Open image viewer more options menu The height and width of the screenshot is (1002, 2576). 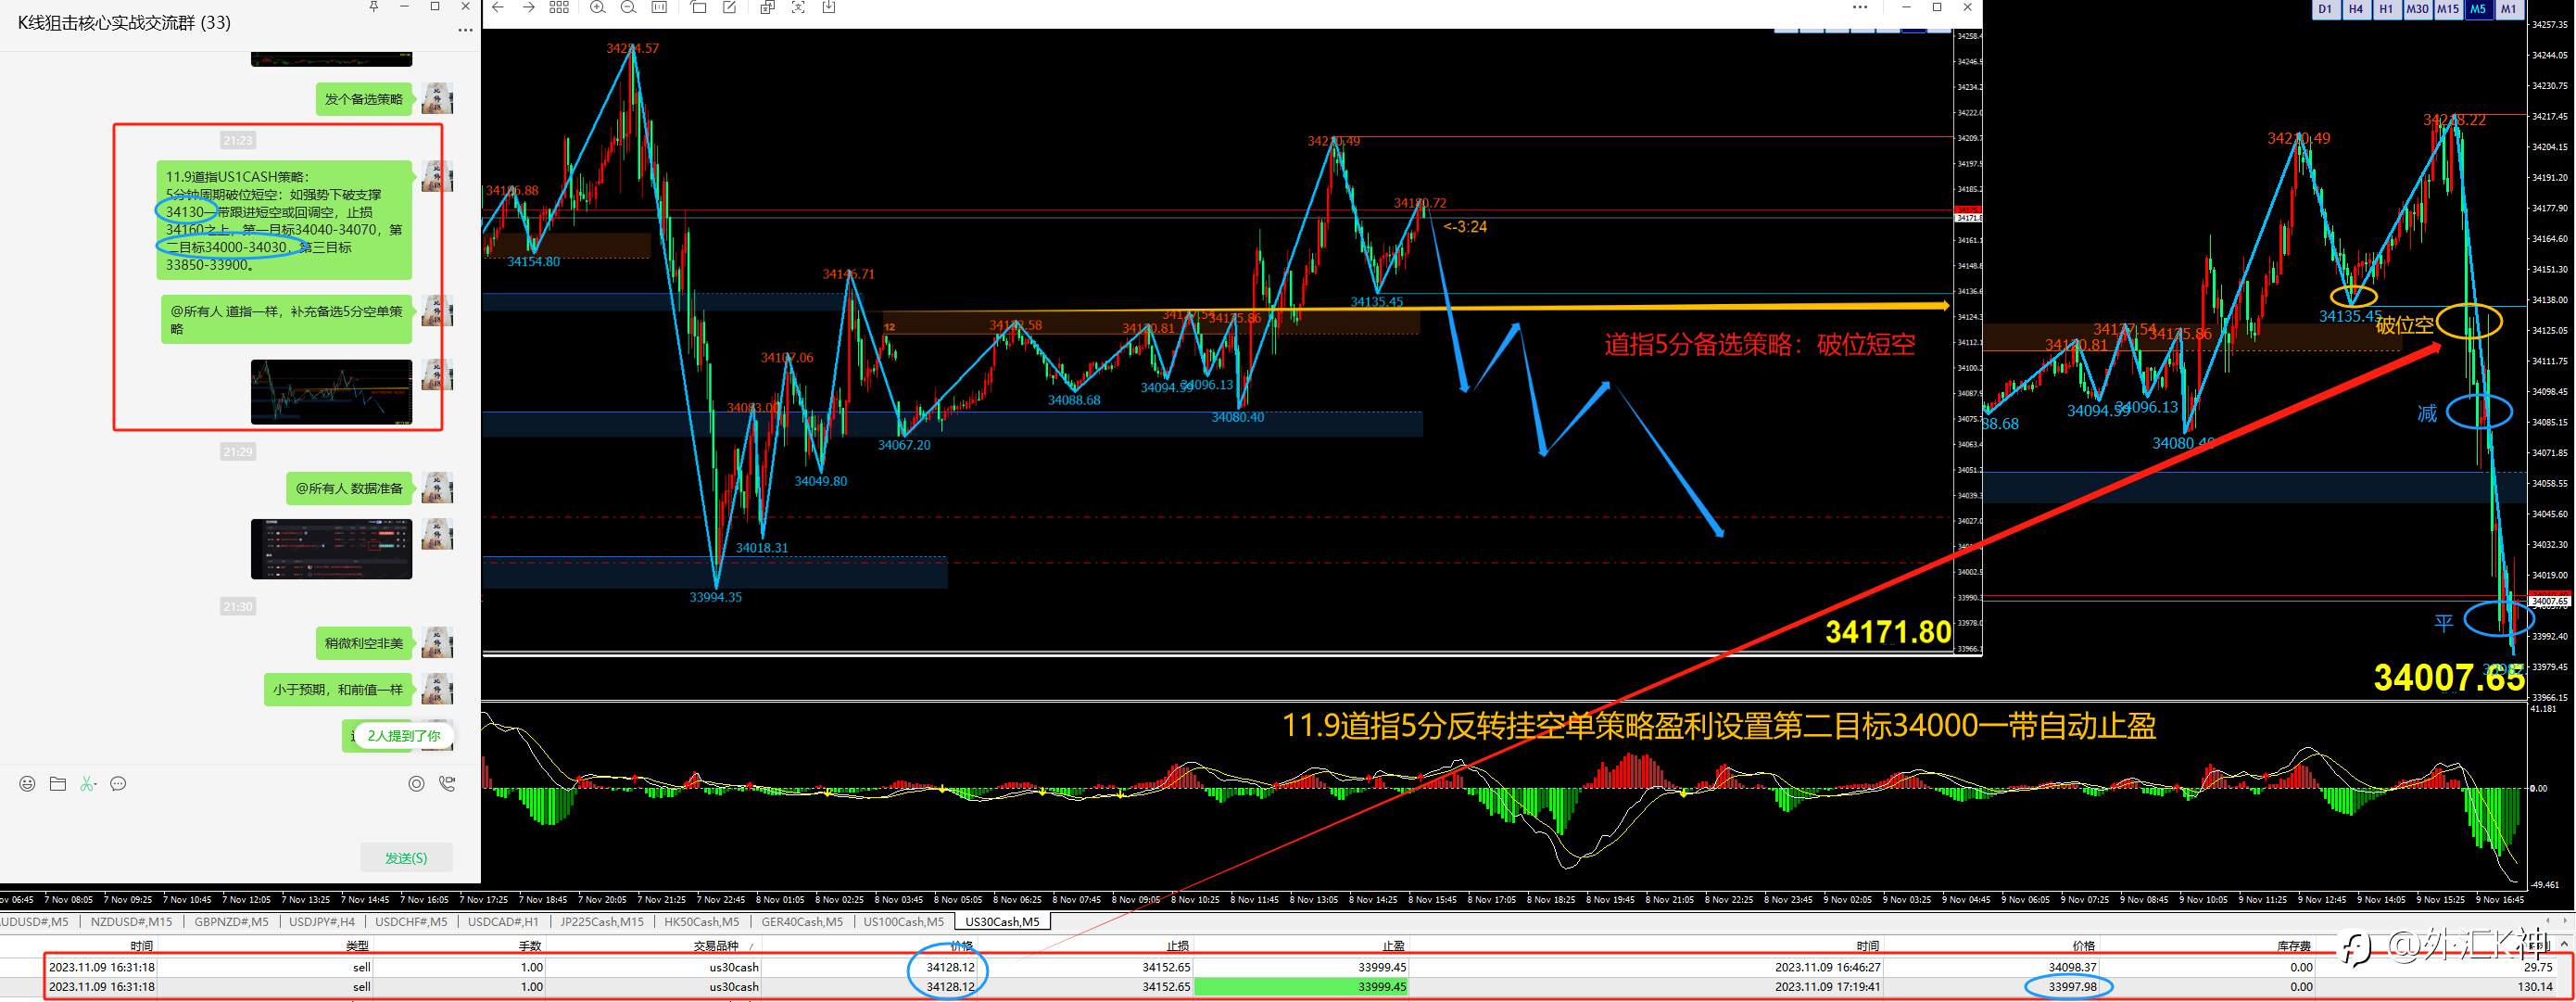click(1859, 8)
